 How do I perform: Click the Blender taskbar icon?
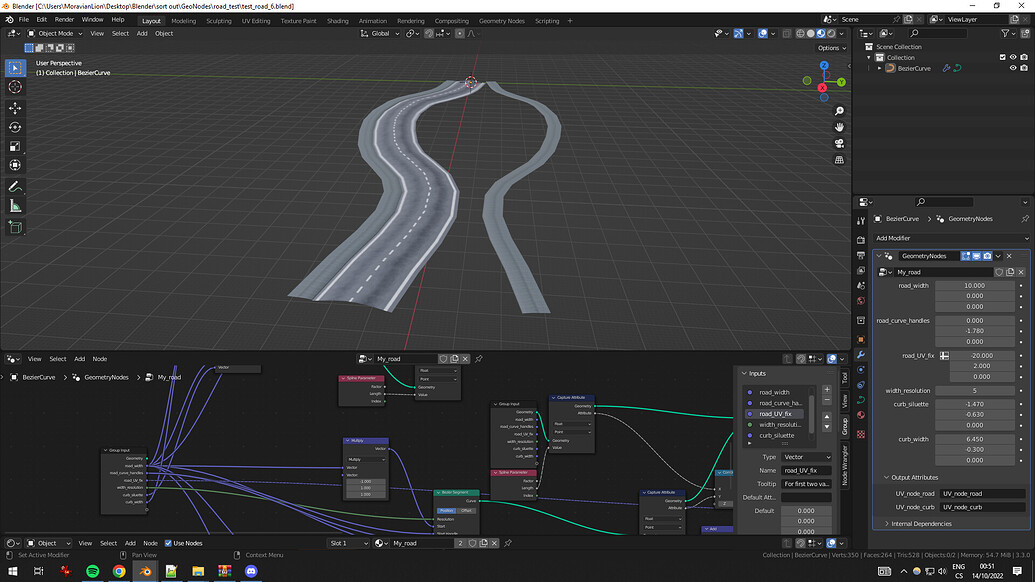[145, 571]
